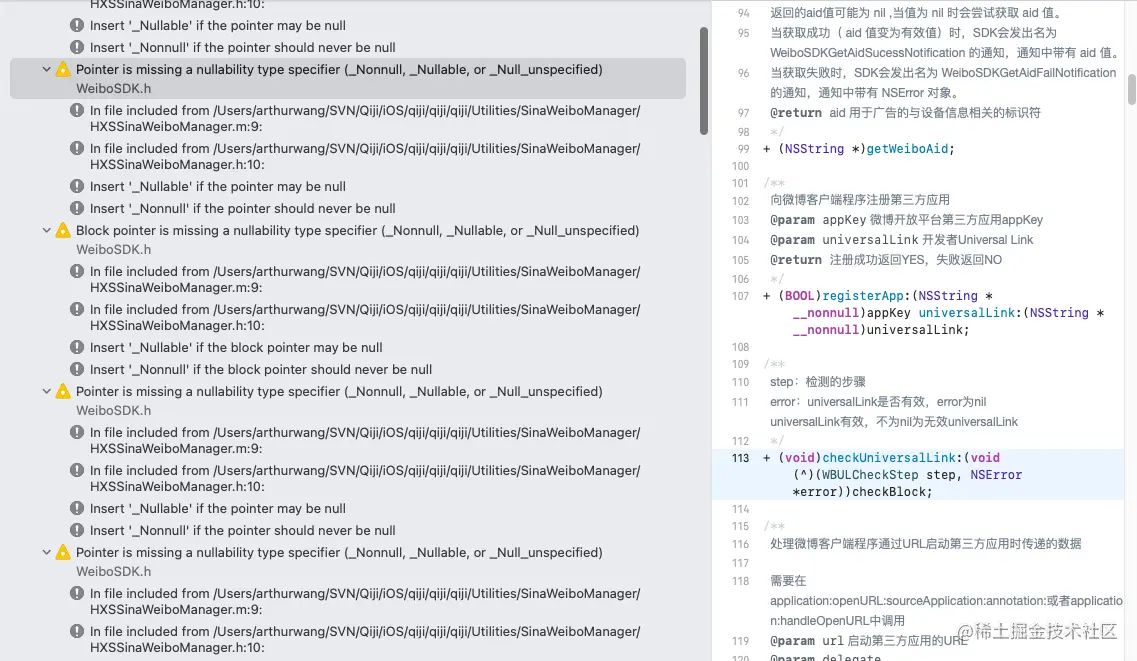Image resolution: width=1137 pixels, height=661 pixels.
Task: Click 'step: 检测的步骤' comment line
Action: [818, 381]
